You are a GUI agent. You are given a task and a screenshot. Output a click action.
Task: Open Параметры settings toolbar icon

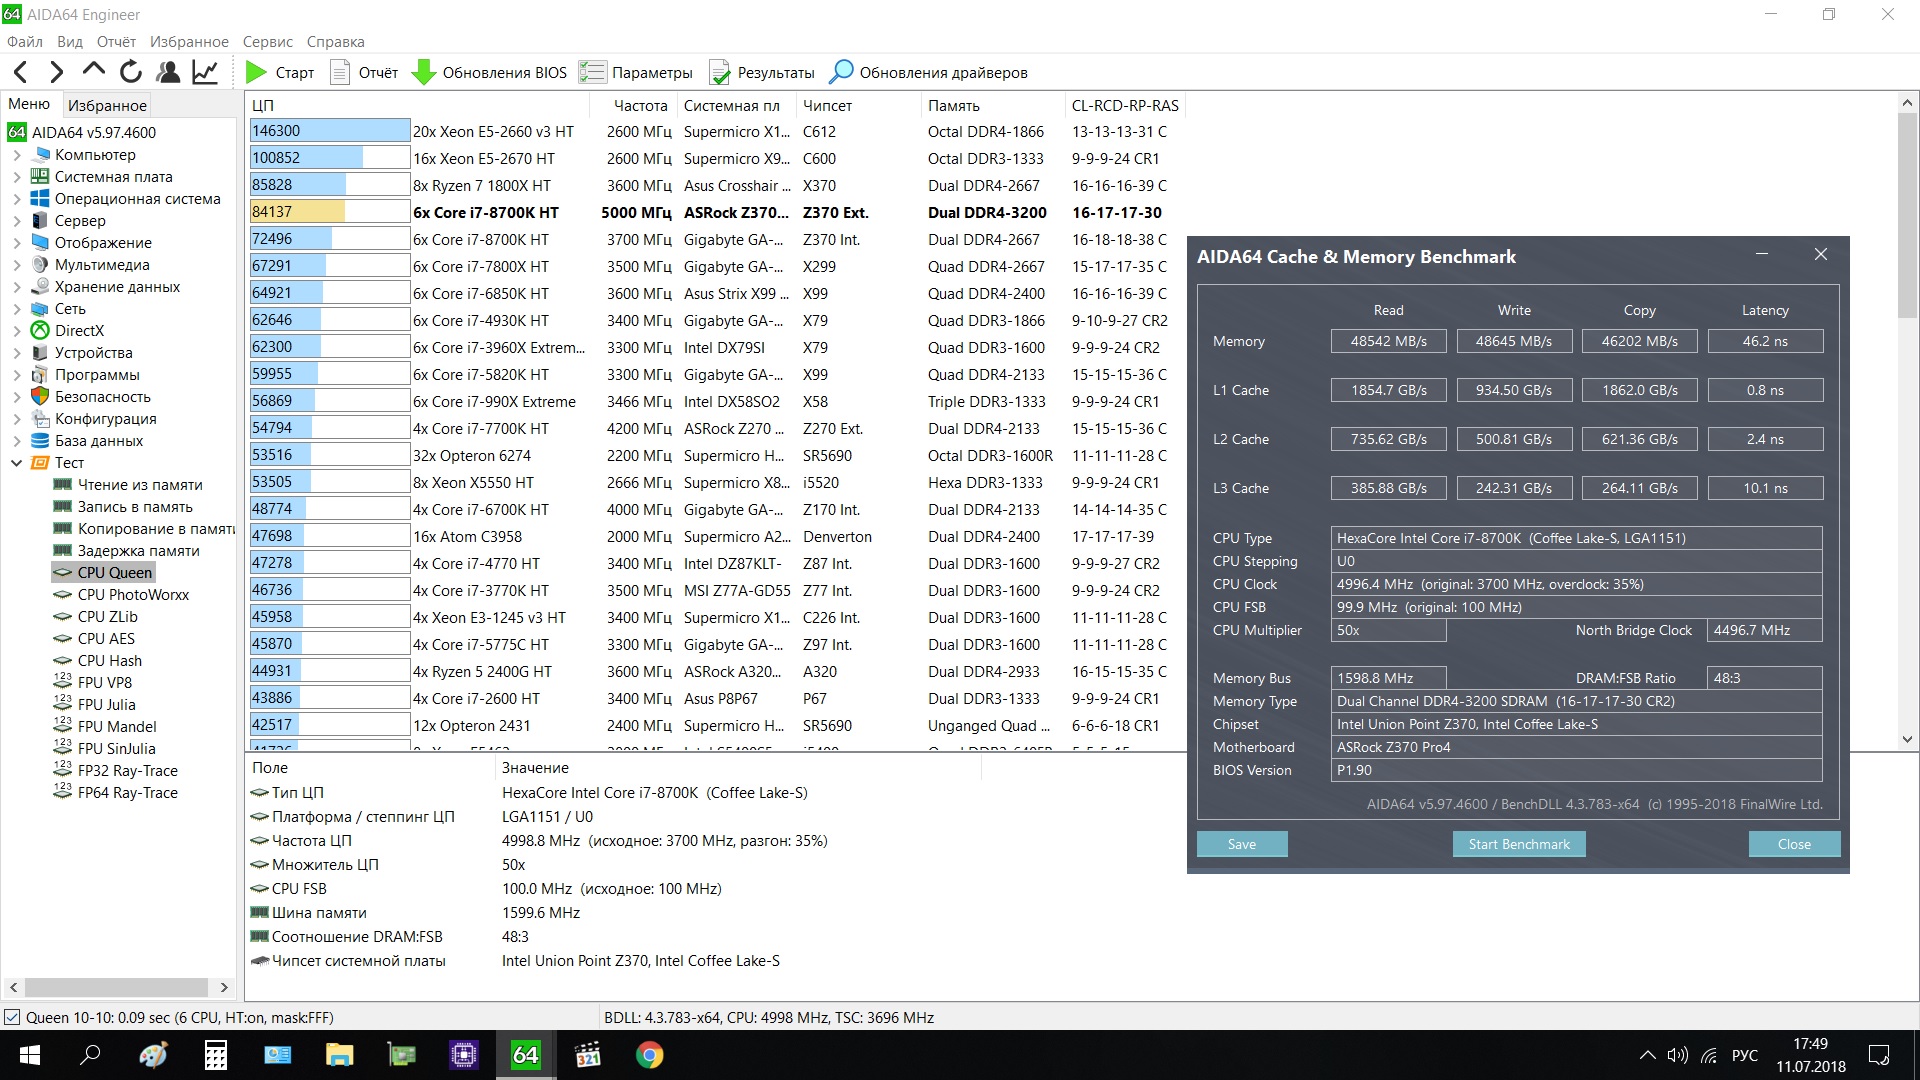click(593, 72)
